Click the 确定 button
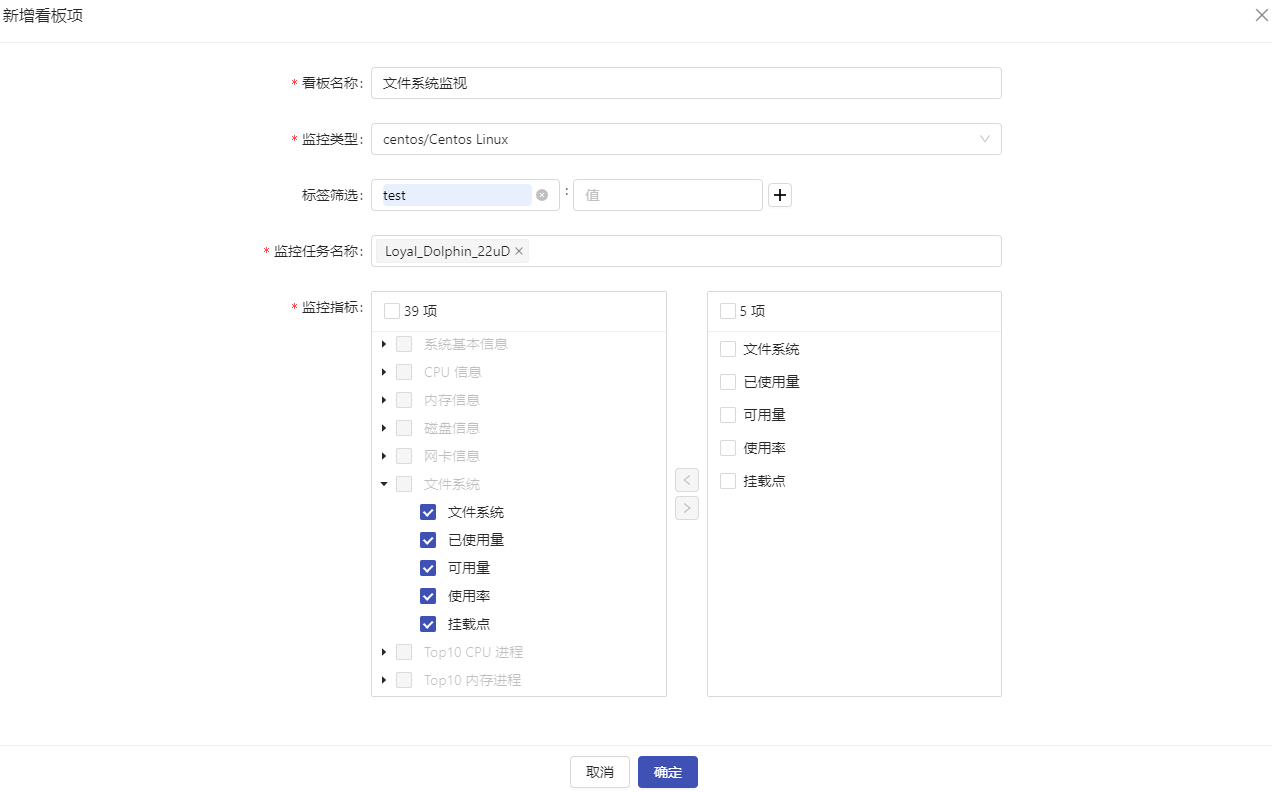The image size is (1272, 792). click(667, 772)
